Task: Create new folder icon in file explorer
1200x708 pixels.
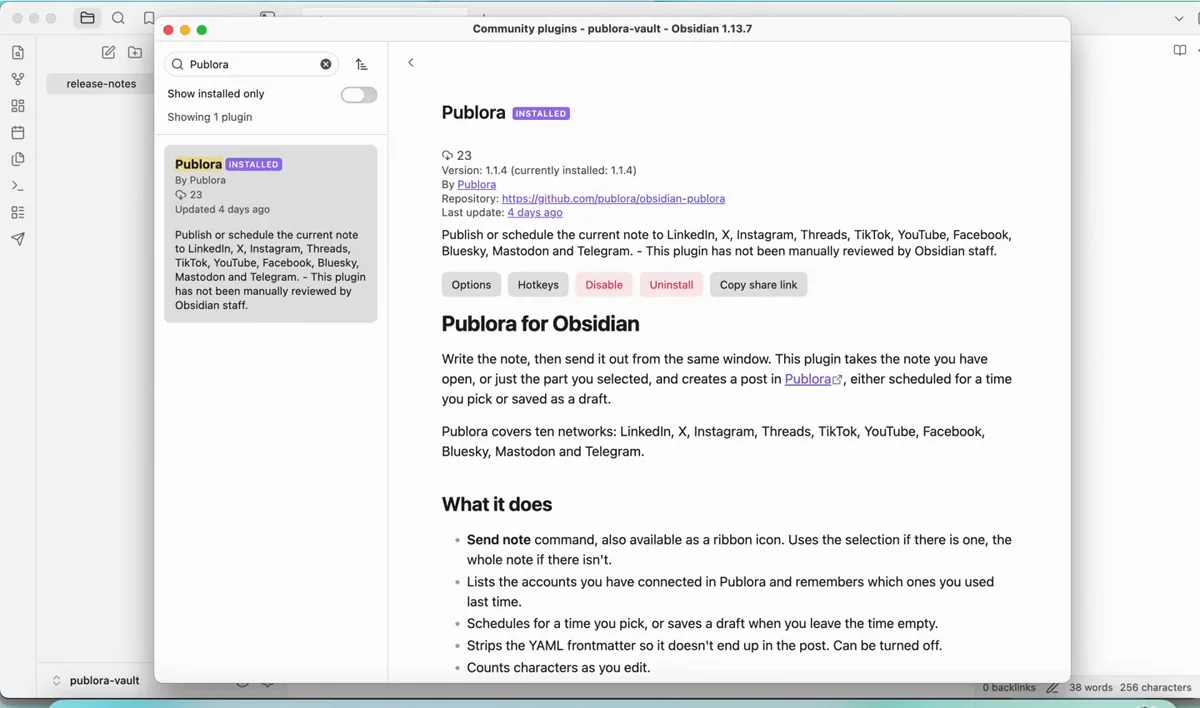Action: coord(135,52)
